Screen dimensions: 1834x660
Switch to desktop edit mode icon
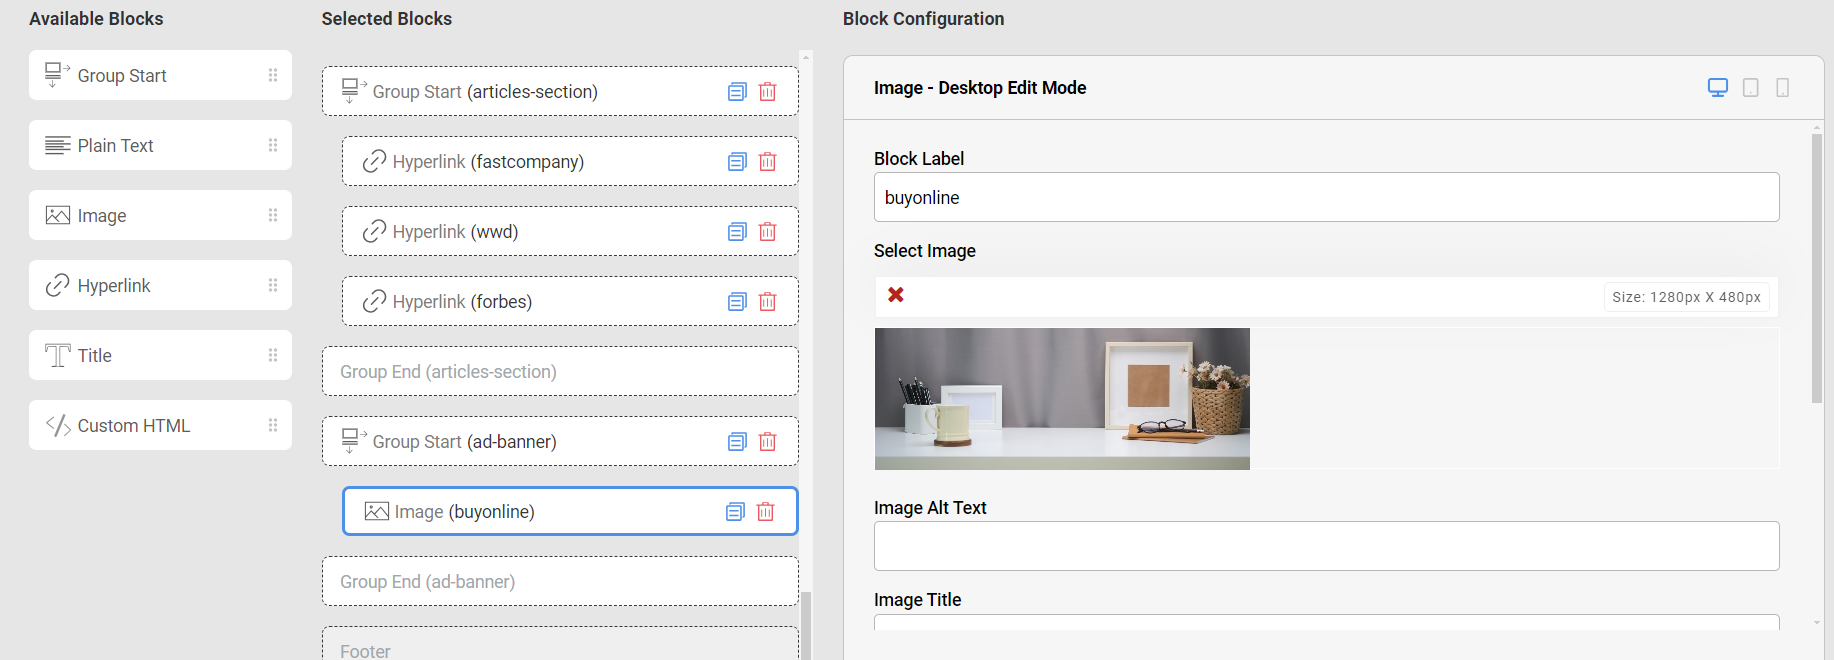point(1717,88)
